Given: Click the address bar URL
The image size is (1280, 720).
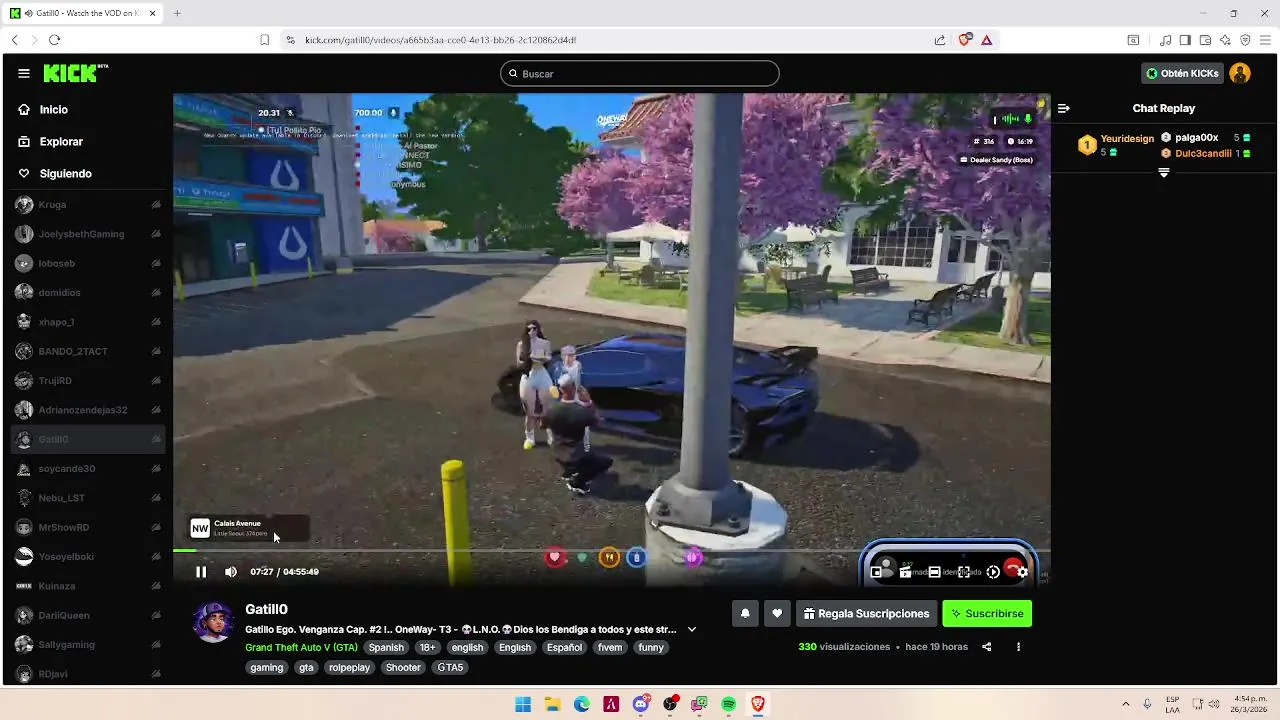Looking at the screenshot, I should [441, 40].
